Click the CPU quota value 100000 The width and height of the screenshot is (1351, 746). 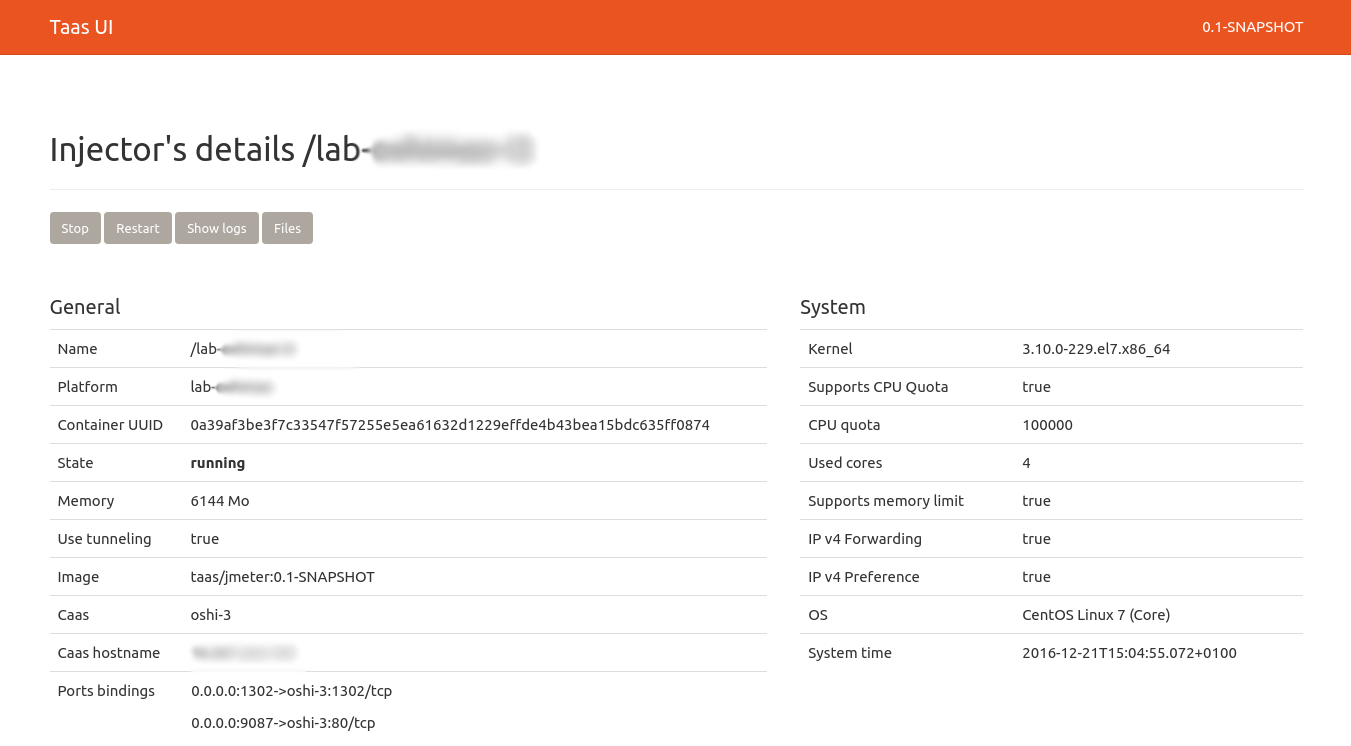pos(1047,425)
